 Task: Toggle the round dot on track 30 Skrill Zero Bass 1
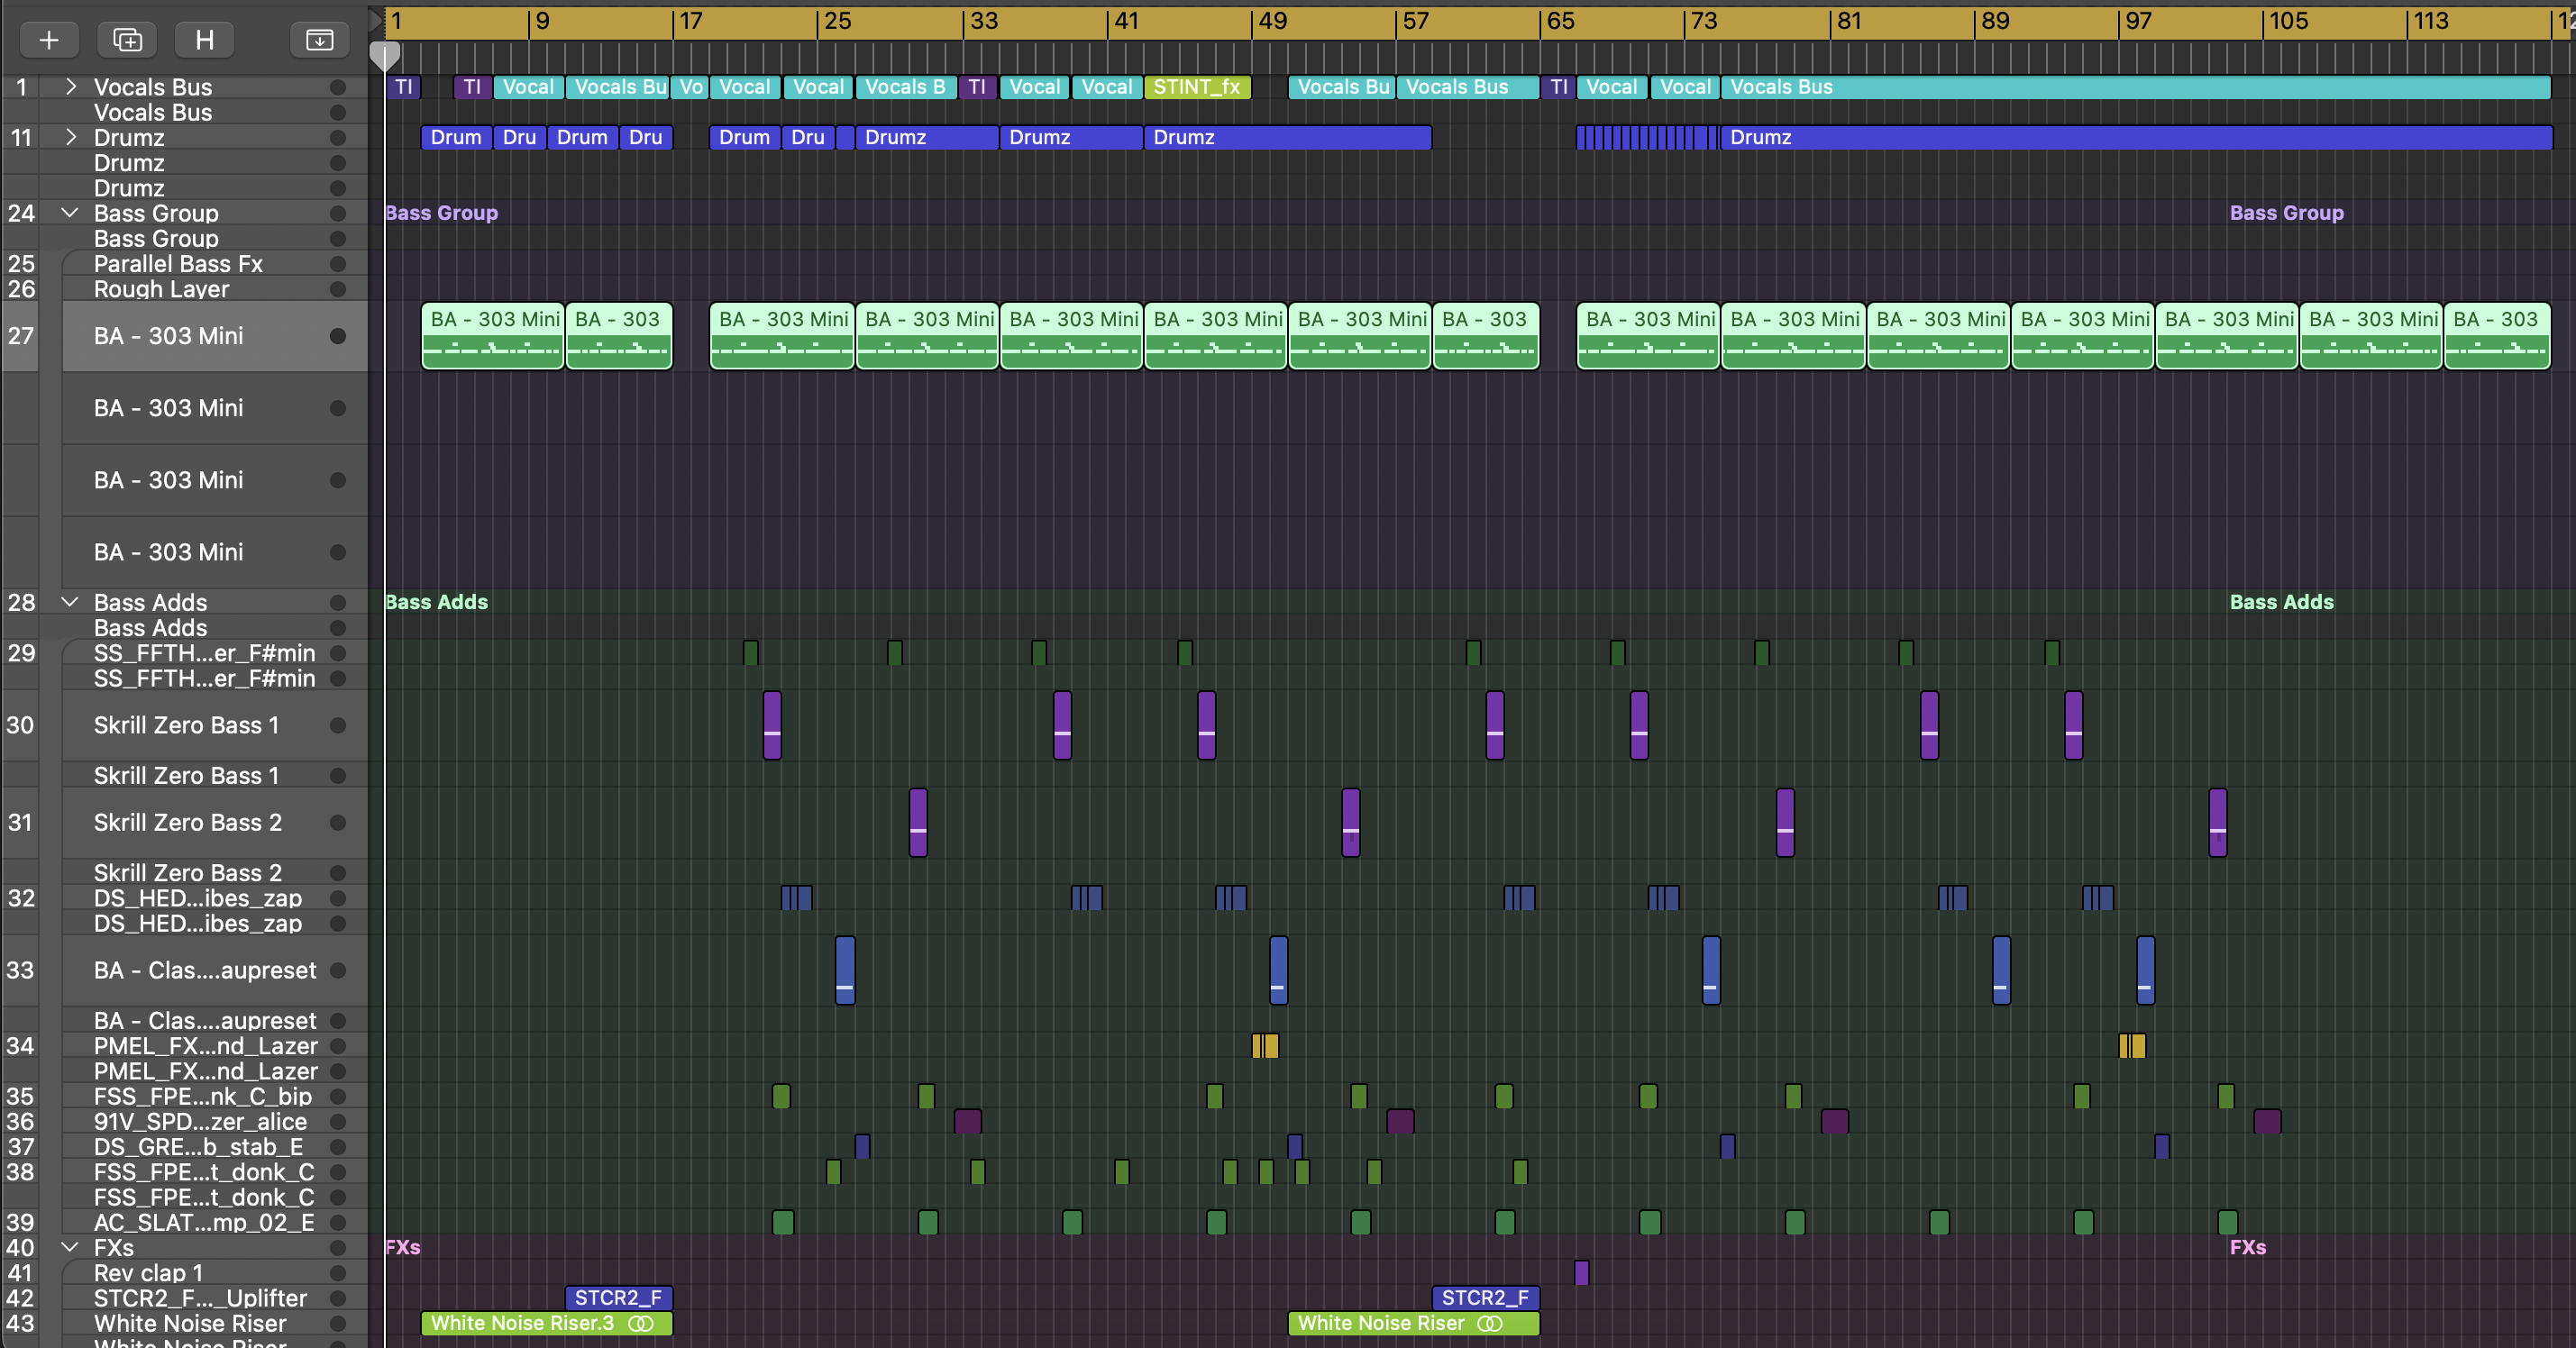[x=338, y=725]
